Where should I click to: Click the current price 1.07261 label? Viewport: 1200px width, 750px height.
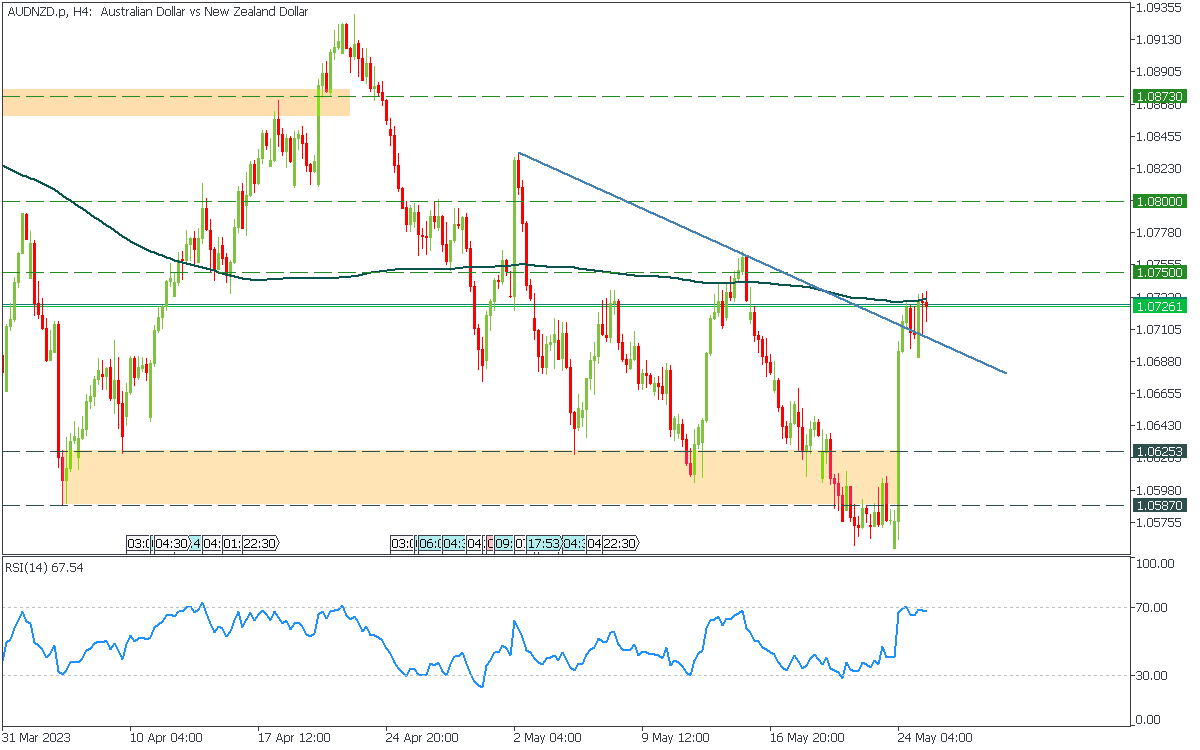(1159, 306)
